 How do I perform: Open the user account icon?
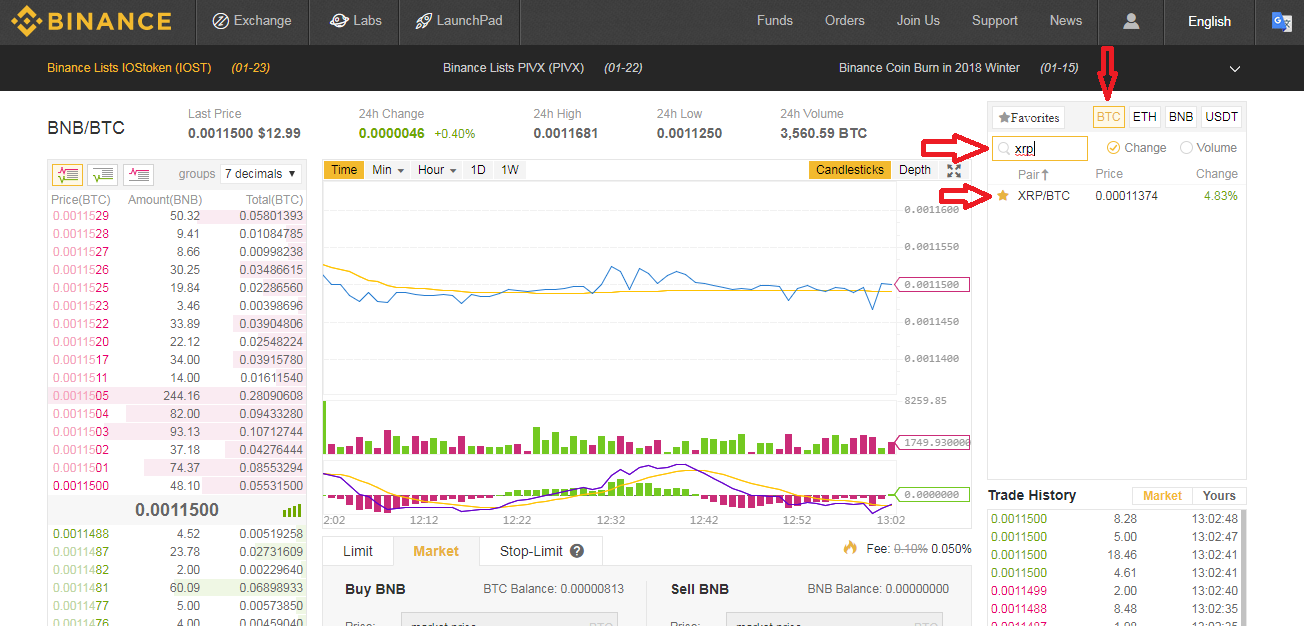[1131, 21]
